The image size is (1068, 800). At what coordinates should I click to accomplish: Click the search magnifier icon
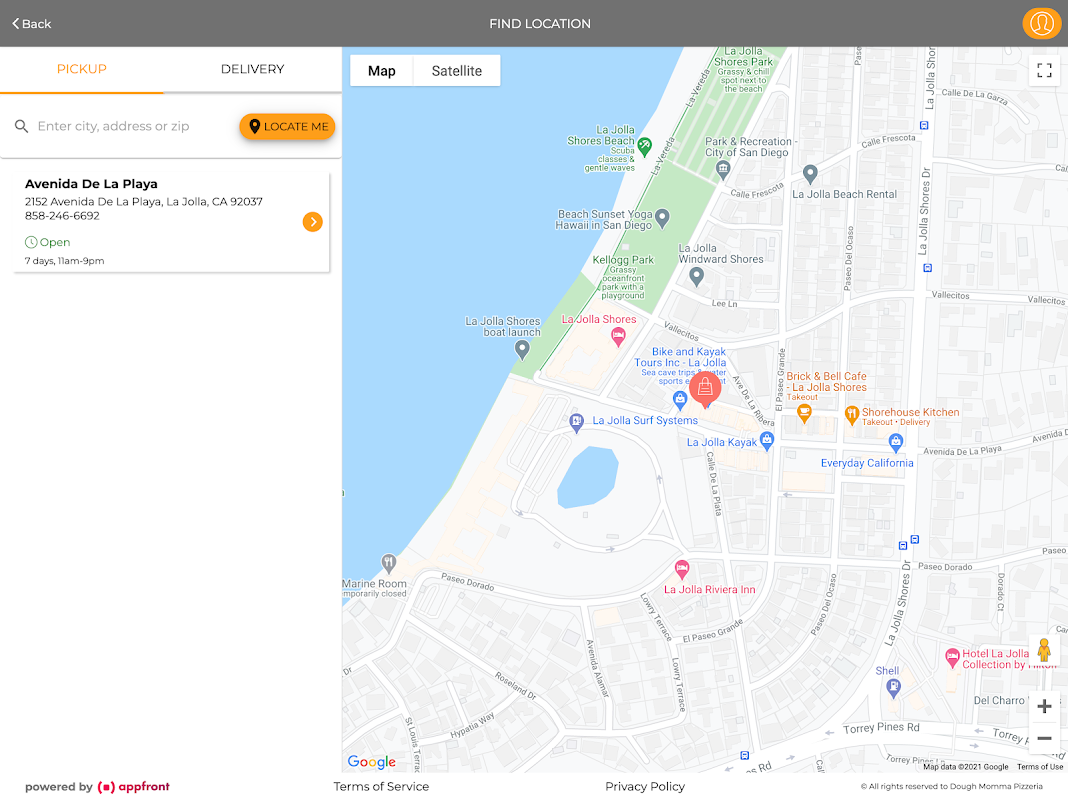coord(22,126)
